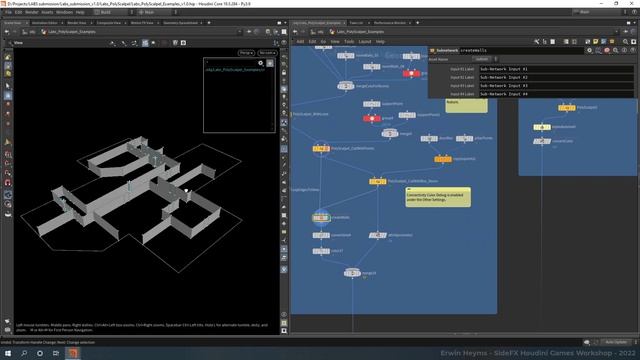This screenshot has height=360, width=640.
Task: Click Houdini icon in the taskbar
Action: point(73,353)
